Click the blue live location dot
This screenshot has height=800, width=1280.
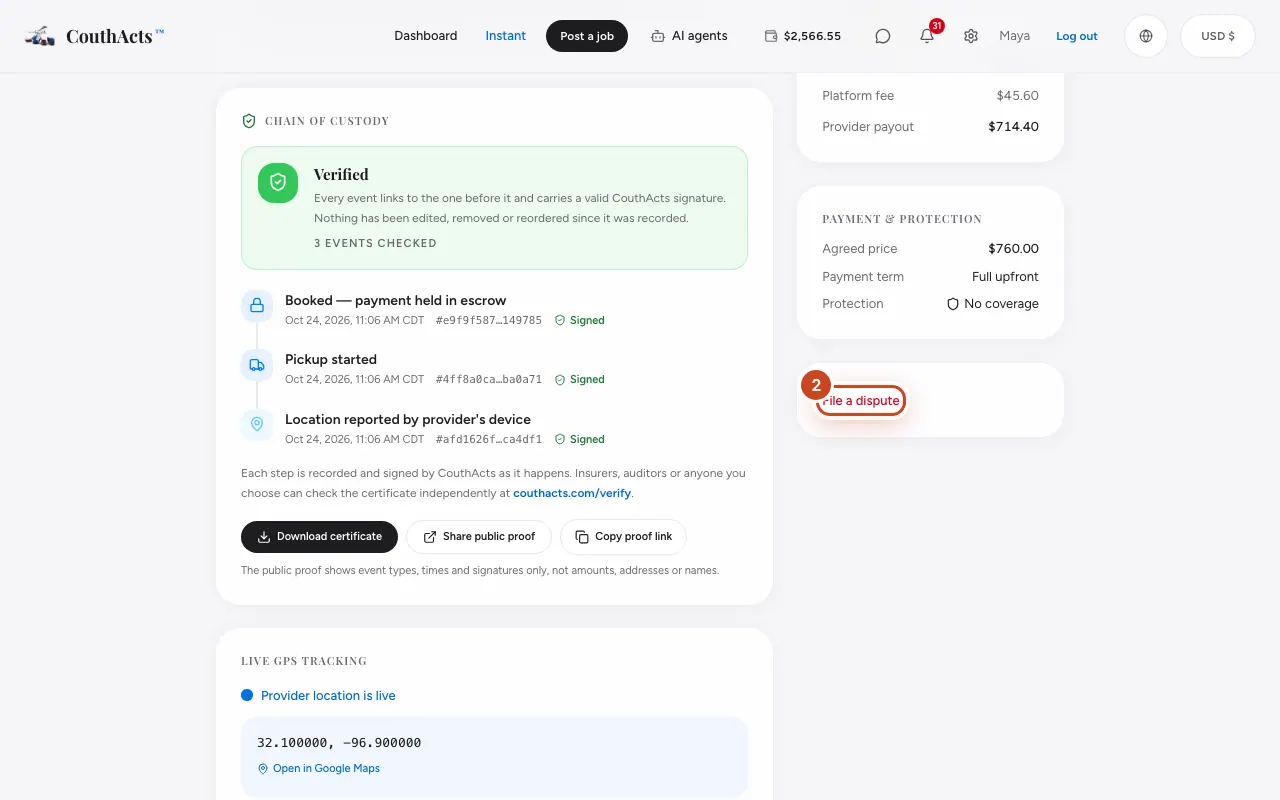click(247, 695)
